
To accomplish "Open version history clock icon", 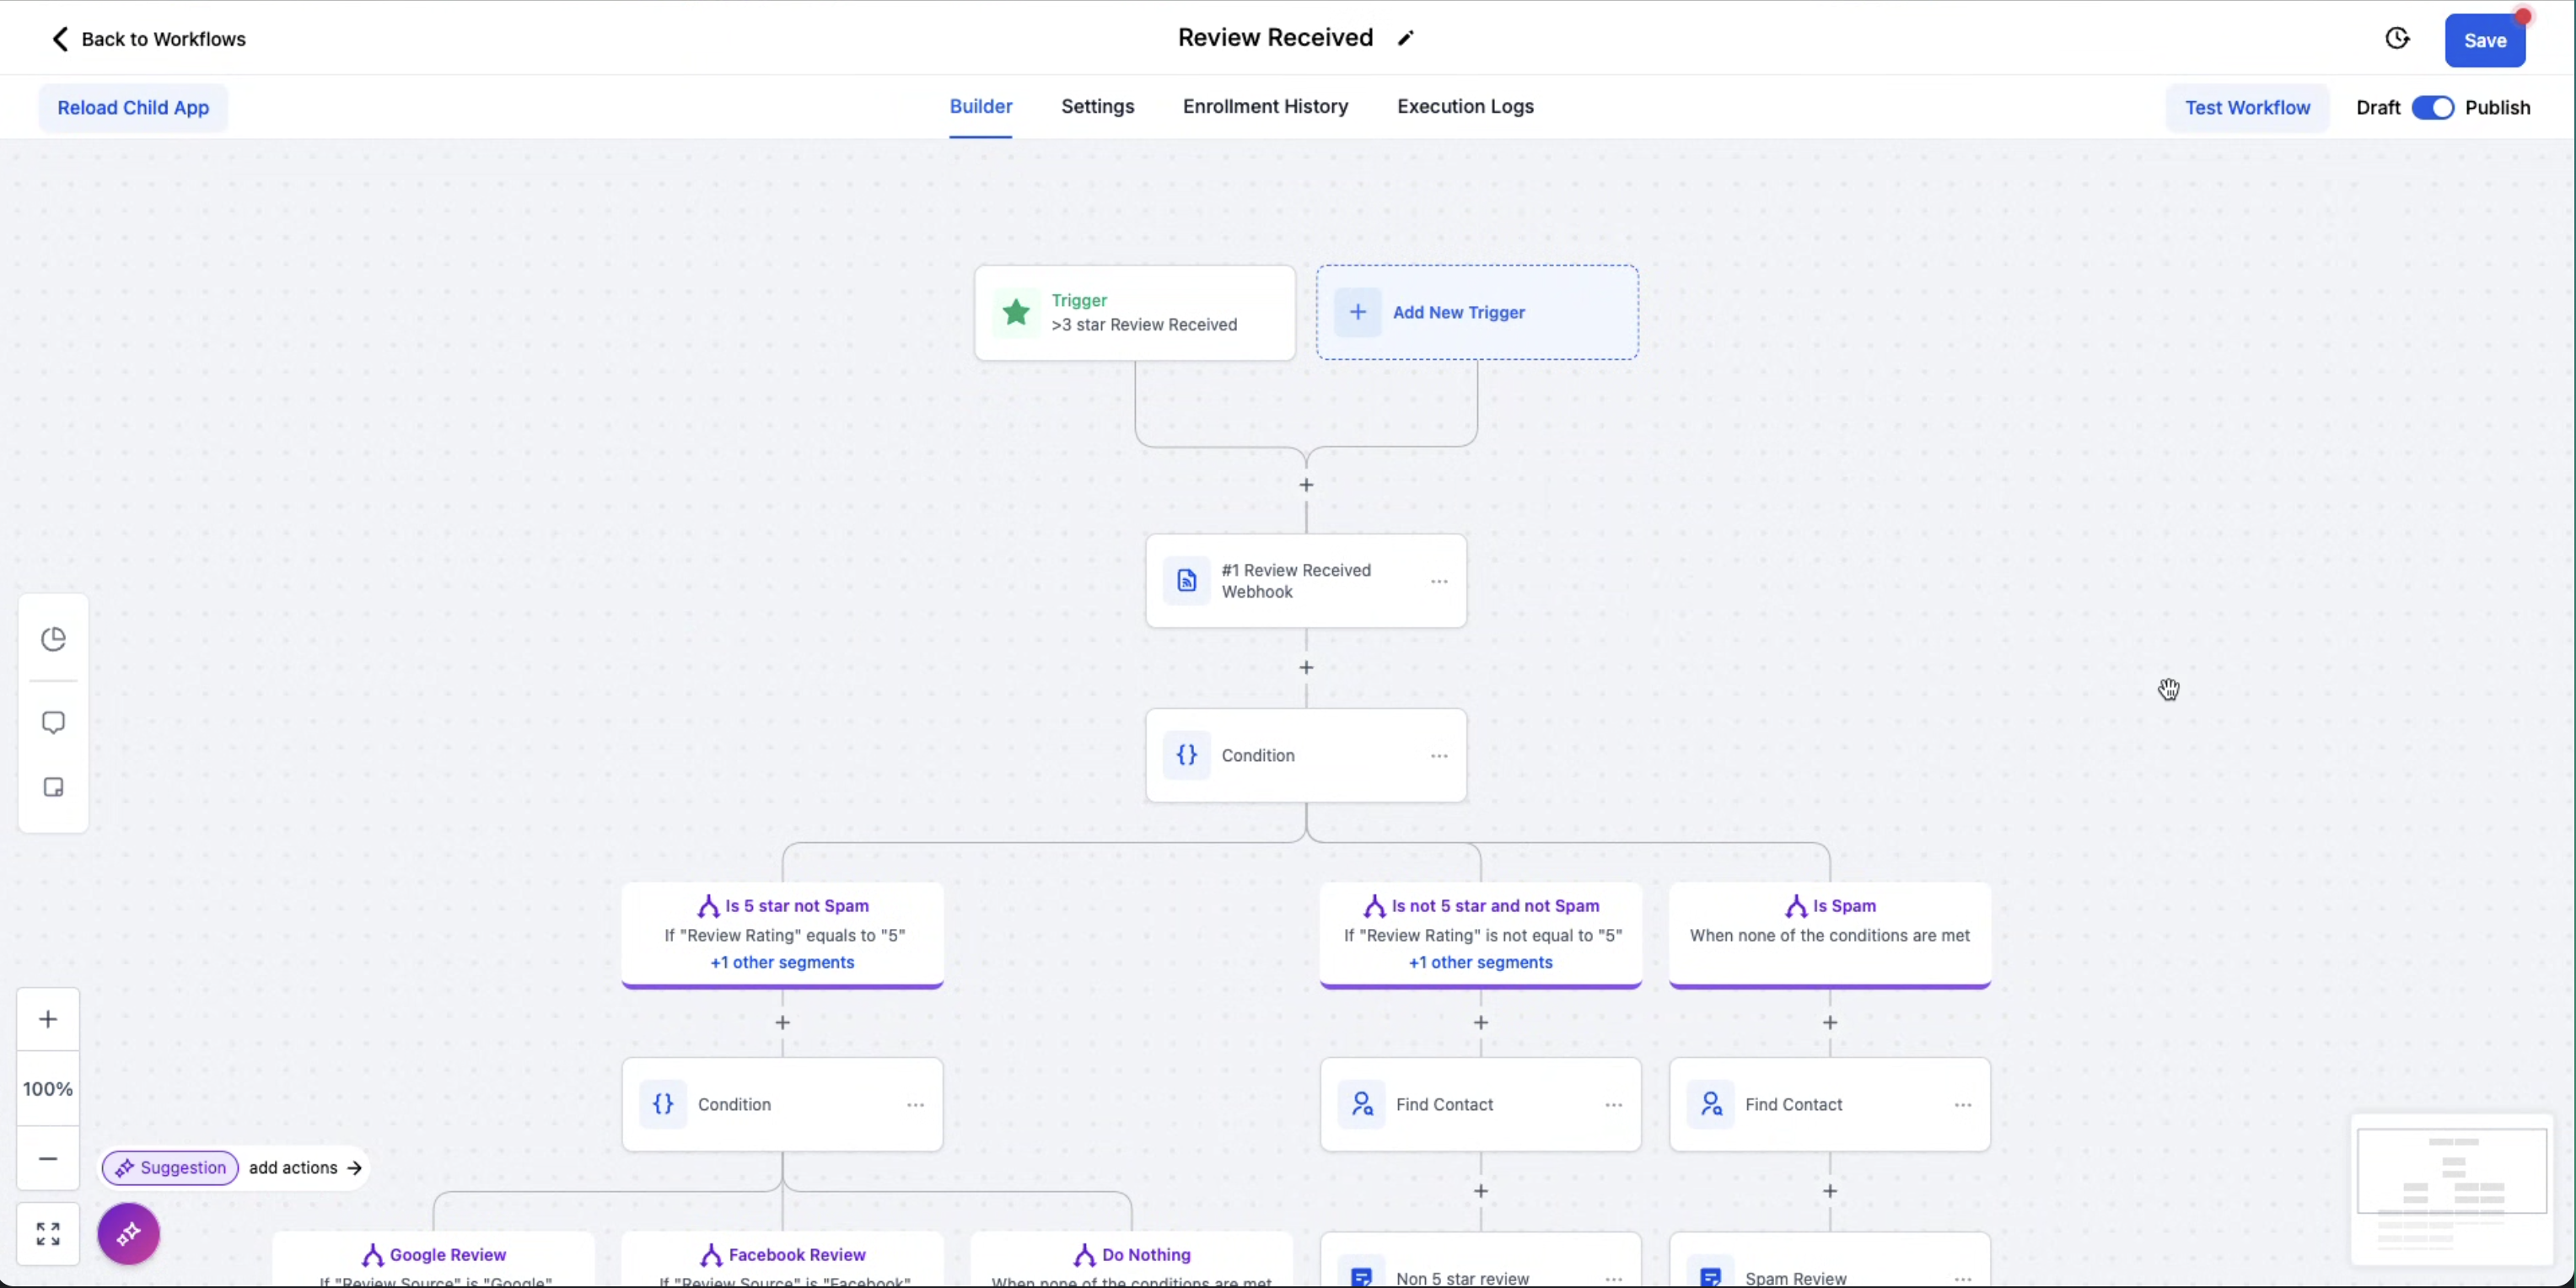I will [2397, 39].
